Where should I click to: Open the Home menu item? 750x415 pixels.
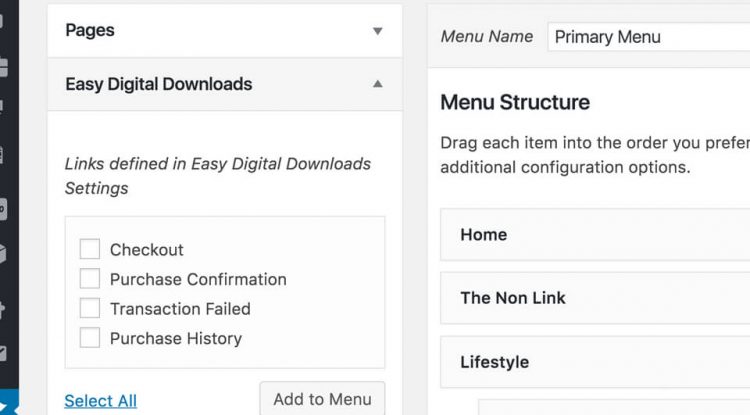click(595, 235)
